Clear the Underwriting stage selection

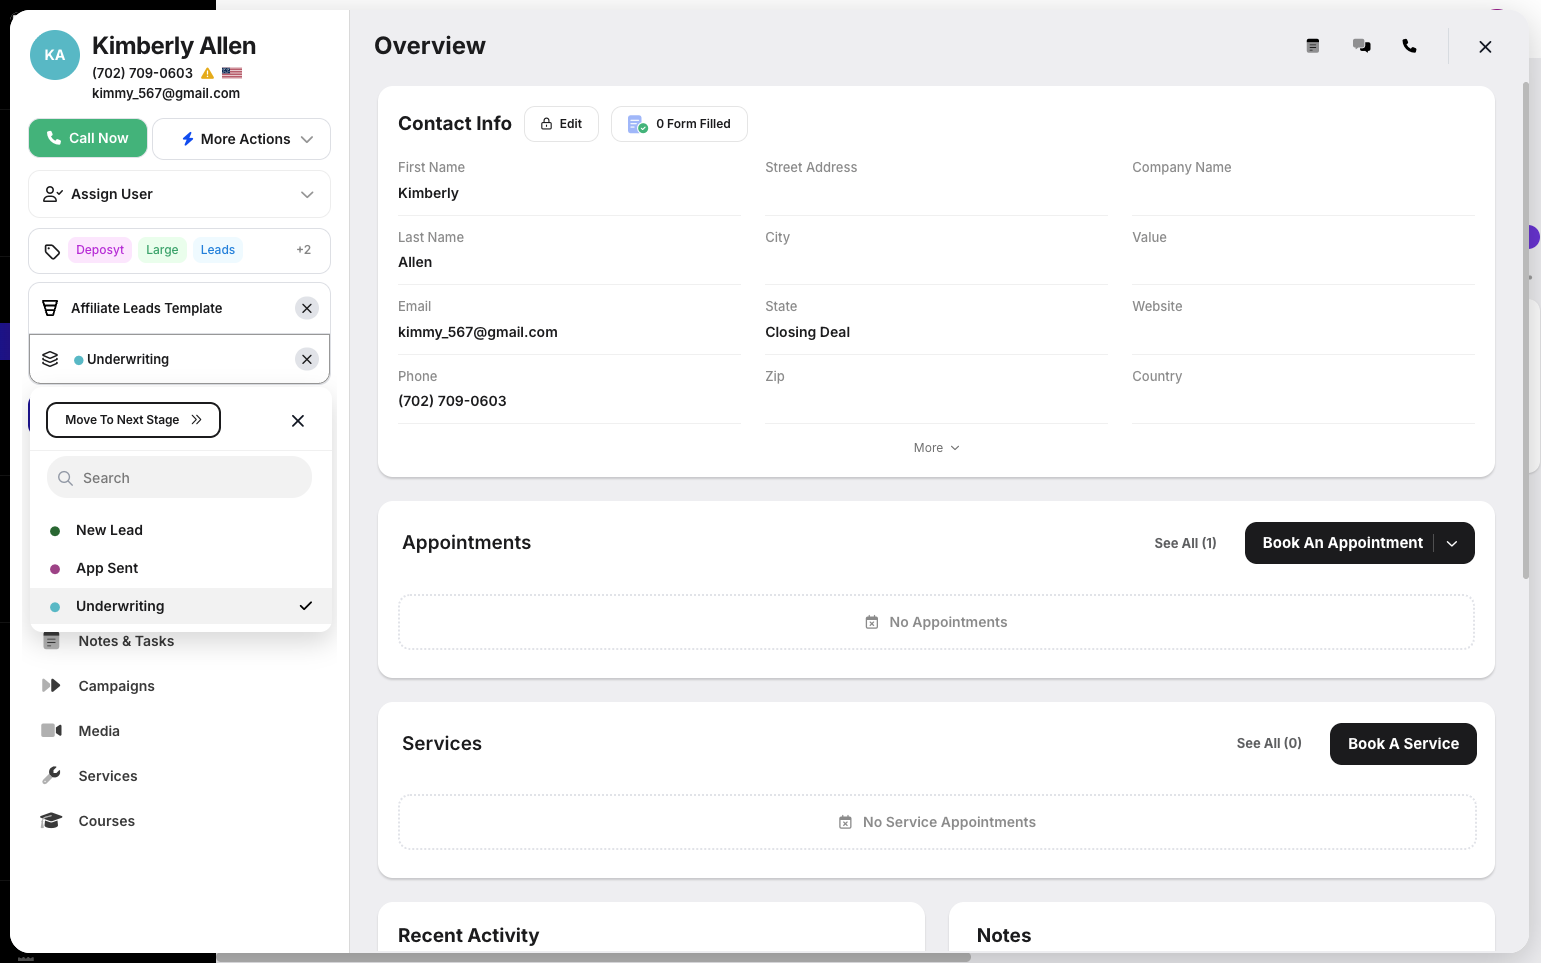(x=307, y=359)
